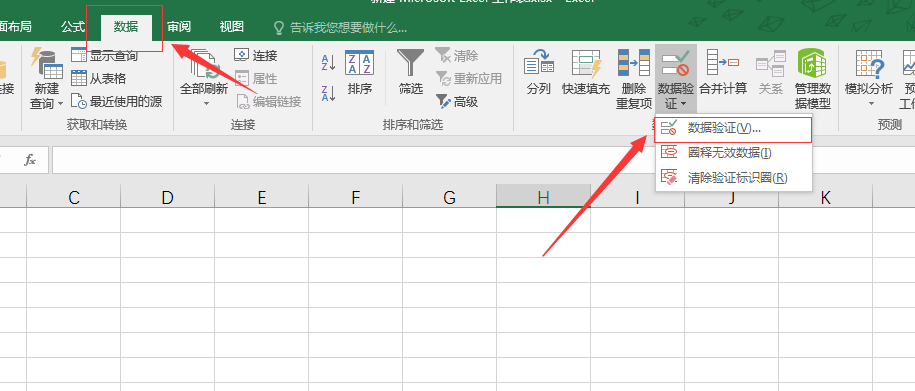Sort descending Z to A
Viewport: 915px width, 391px height.
coord(329,93)
